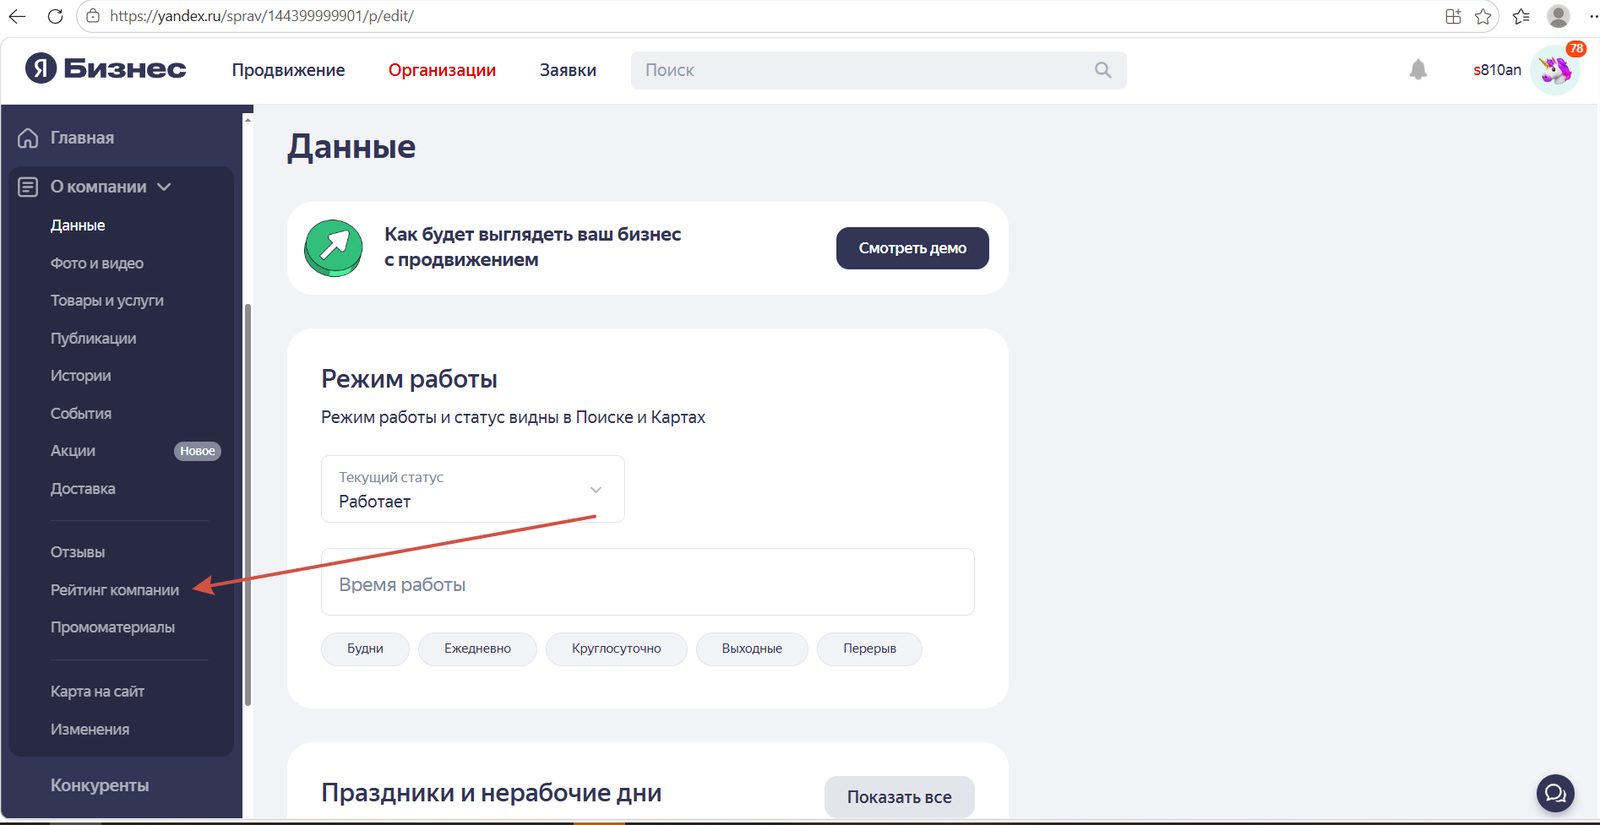
Task: Click the browser address bar URL
Action: click(x=262, y=16)
